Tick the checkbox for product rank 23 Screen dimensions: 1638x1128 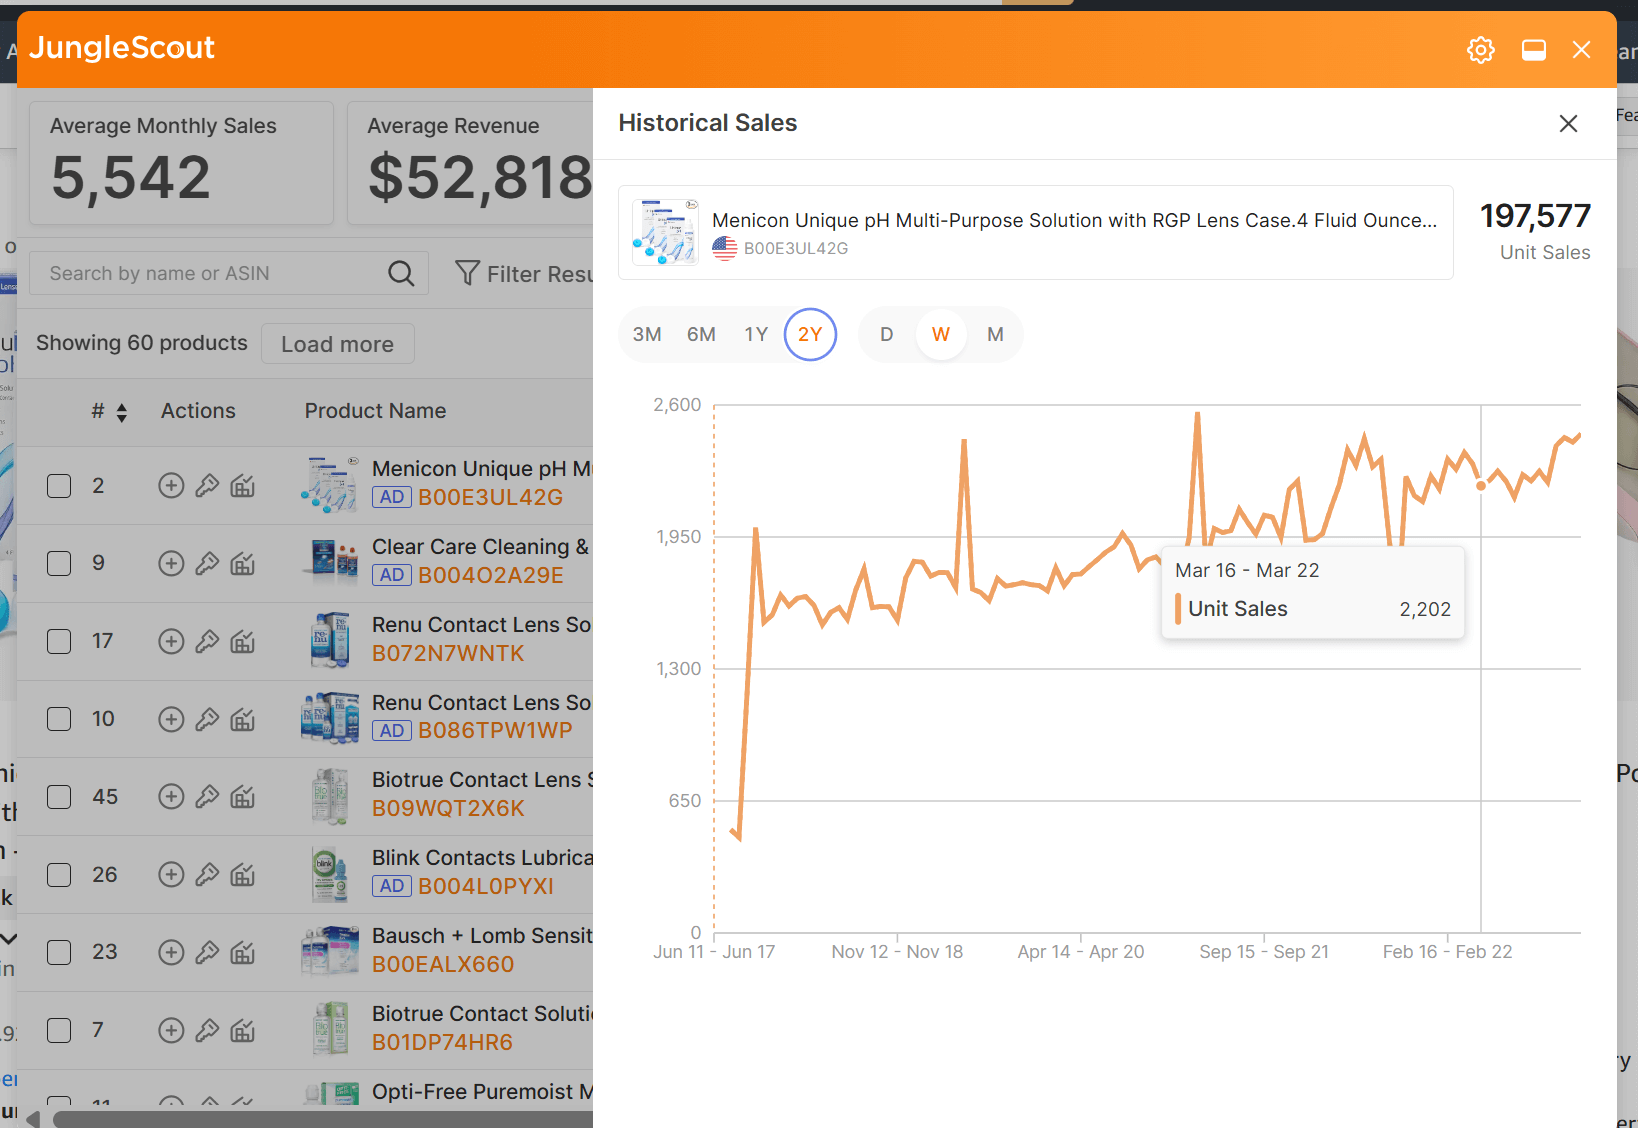pos(59,952)
